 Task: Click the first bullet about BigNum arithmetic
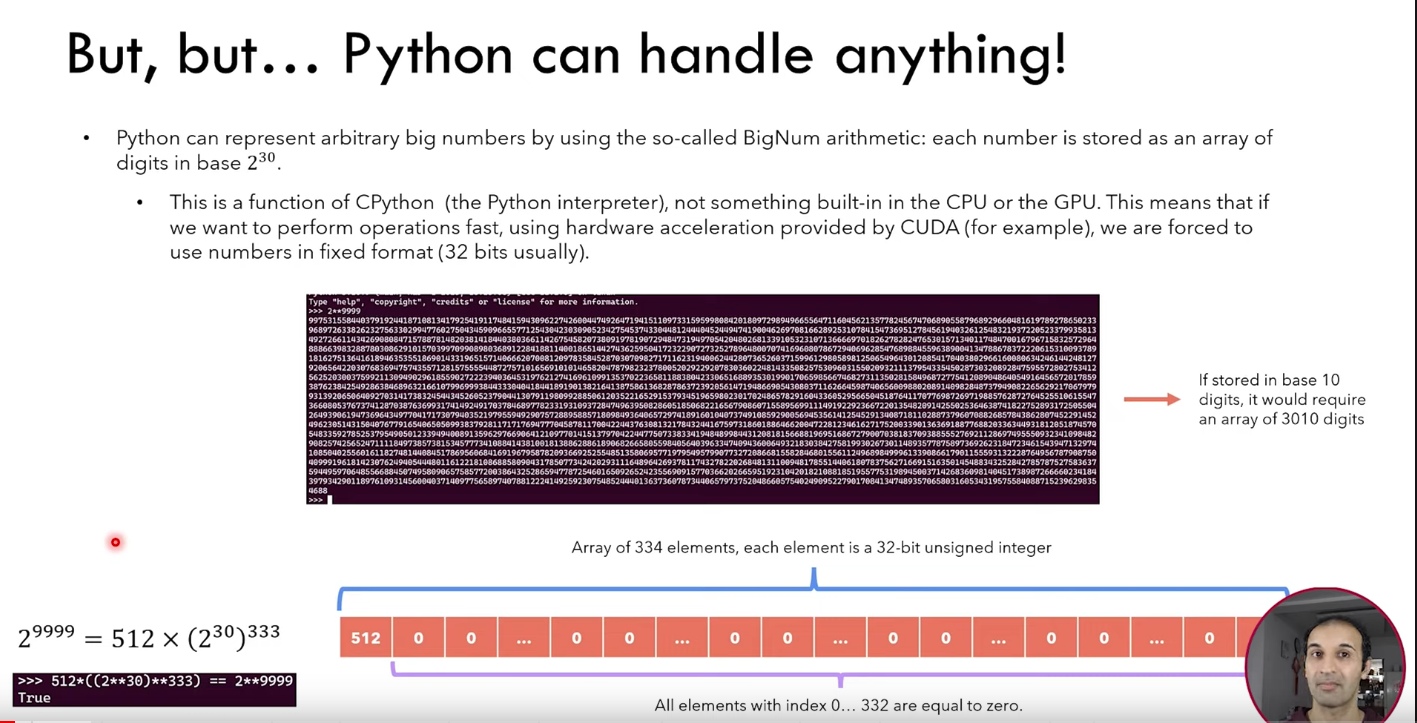[694, 150]
